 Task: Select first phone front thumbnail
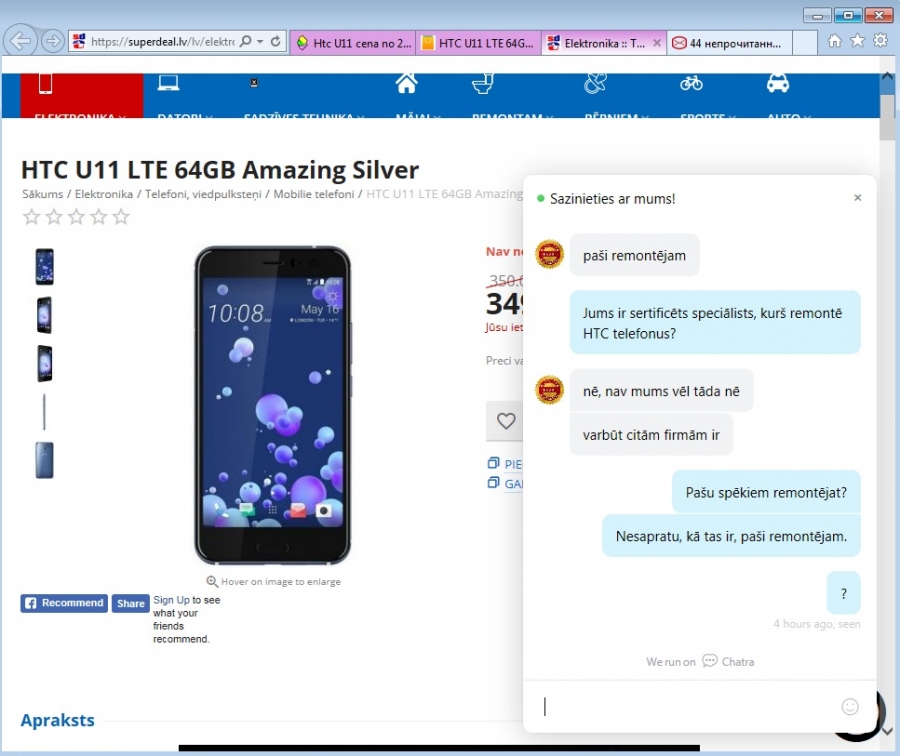click(x=45, y=267)
